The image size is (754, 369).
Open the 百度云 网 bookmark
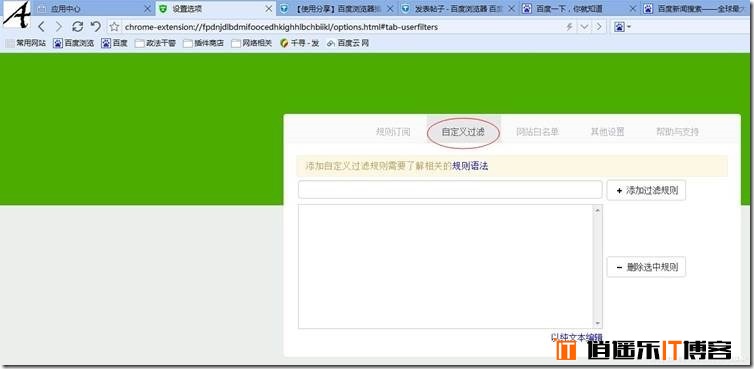(348, 43)
